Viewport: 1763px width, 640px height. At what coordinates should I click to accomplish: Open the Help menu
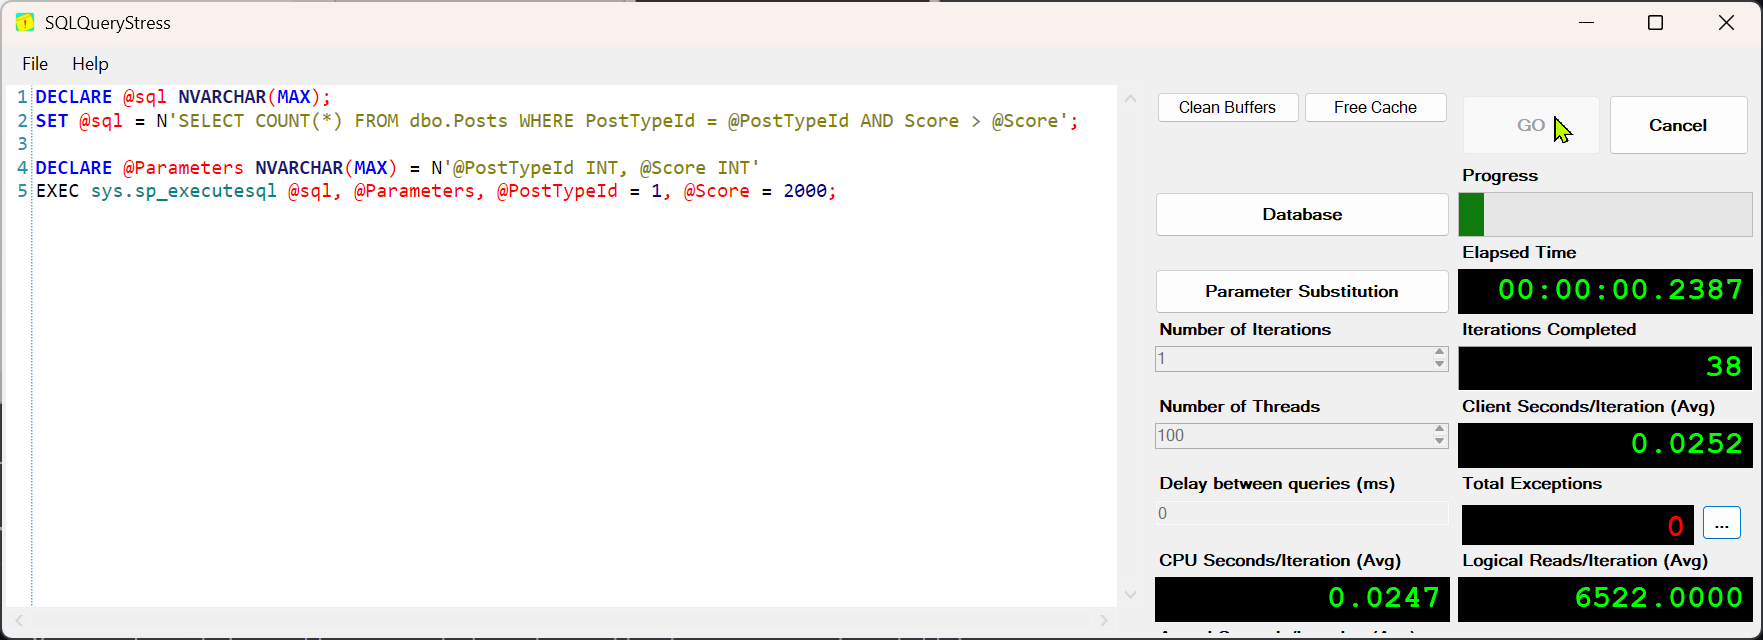click(90, 64)
